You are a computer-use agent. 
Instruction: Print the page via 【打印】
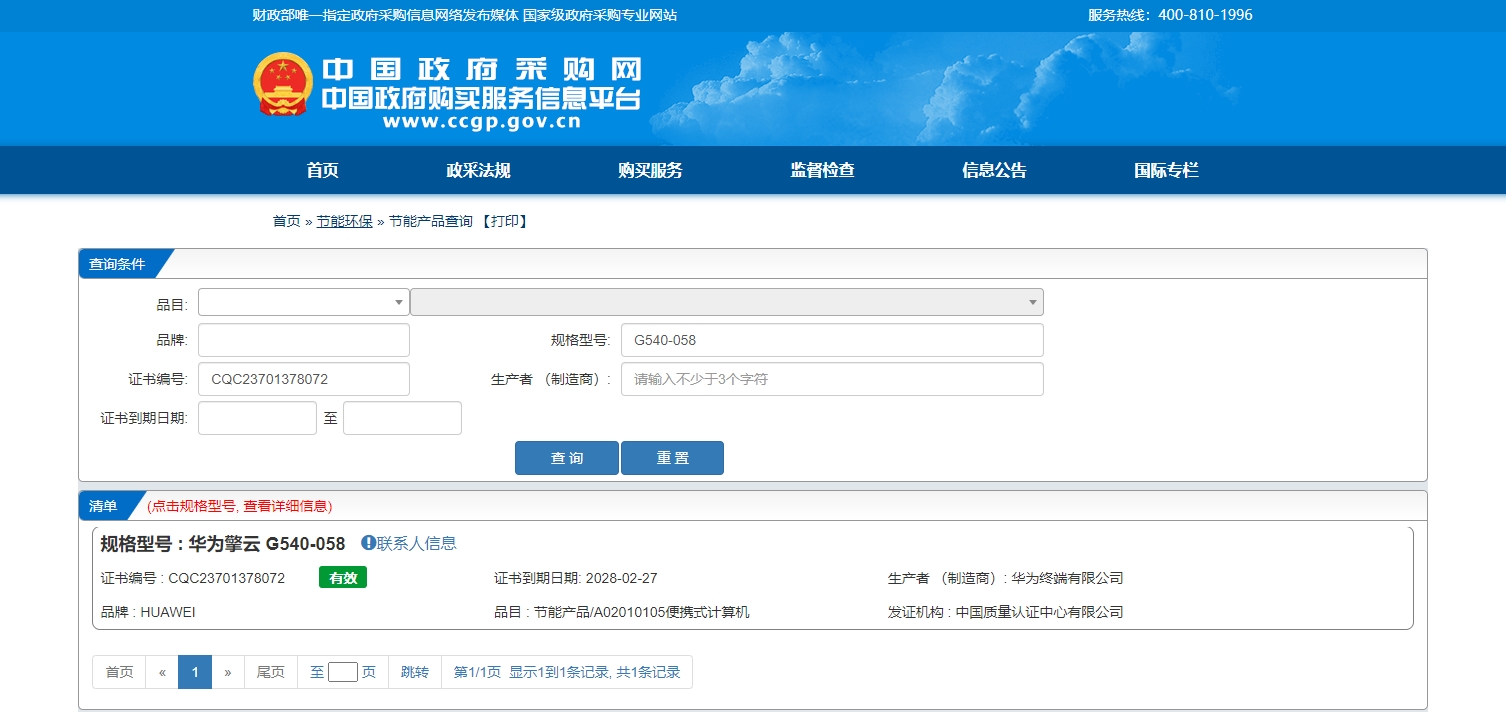(x=504, y=221)
